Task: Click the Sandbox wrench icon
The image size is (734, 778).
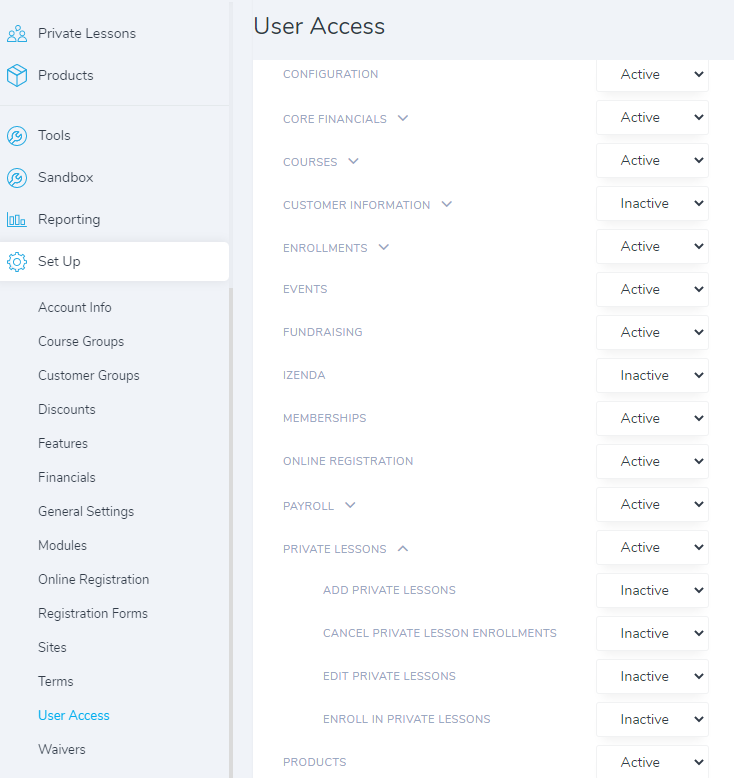Action: pyautogui.click(x=17, y=178)
